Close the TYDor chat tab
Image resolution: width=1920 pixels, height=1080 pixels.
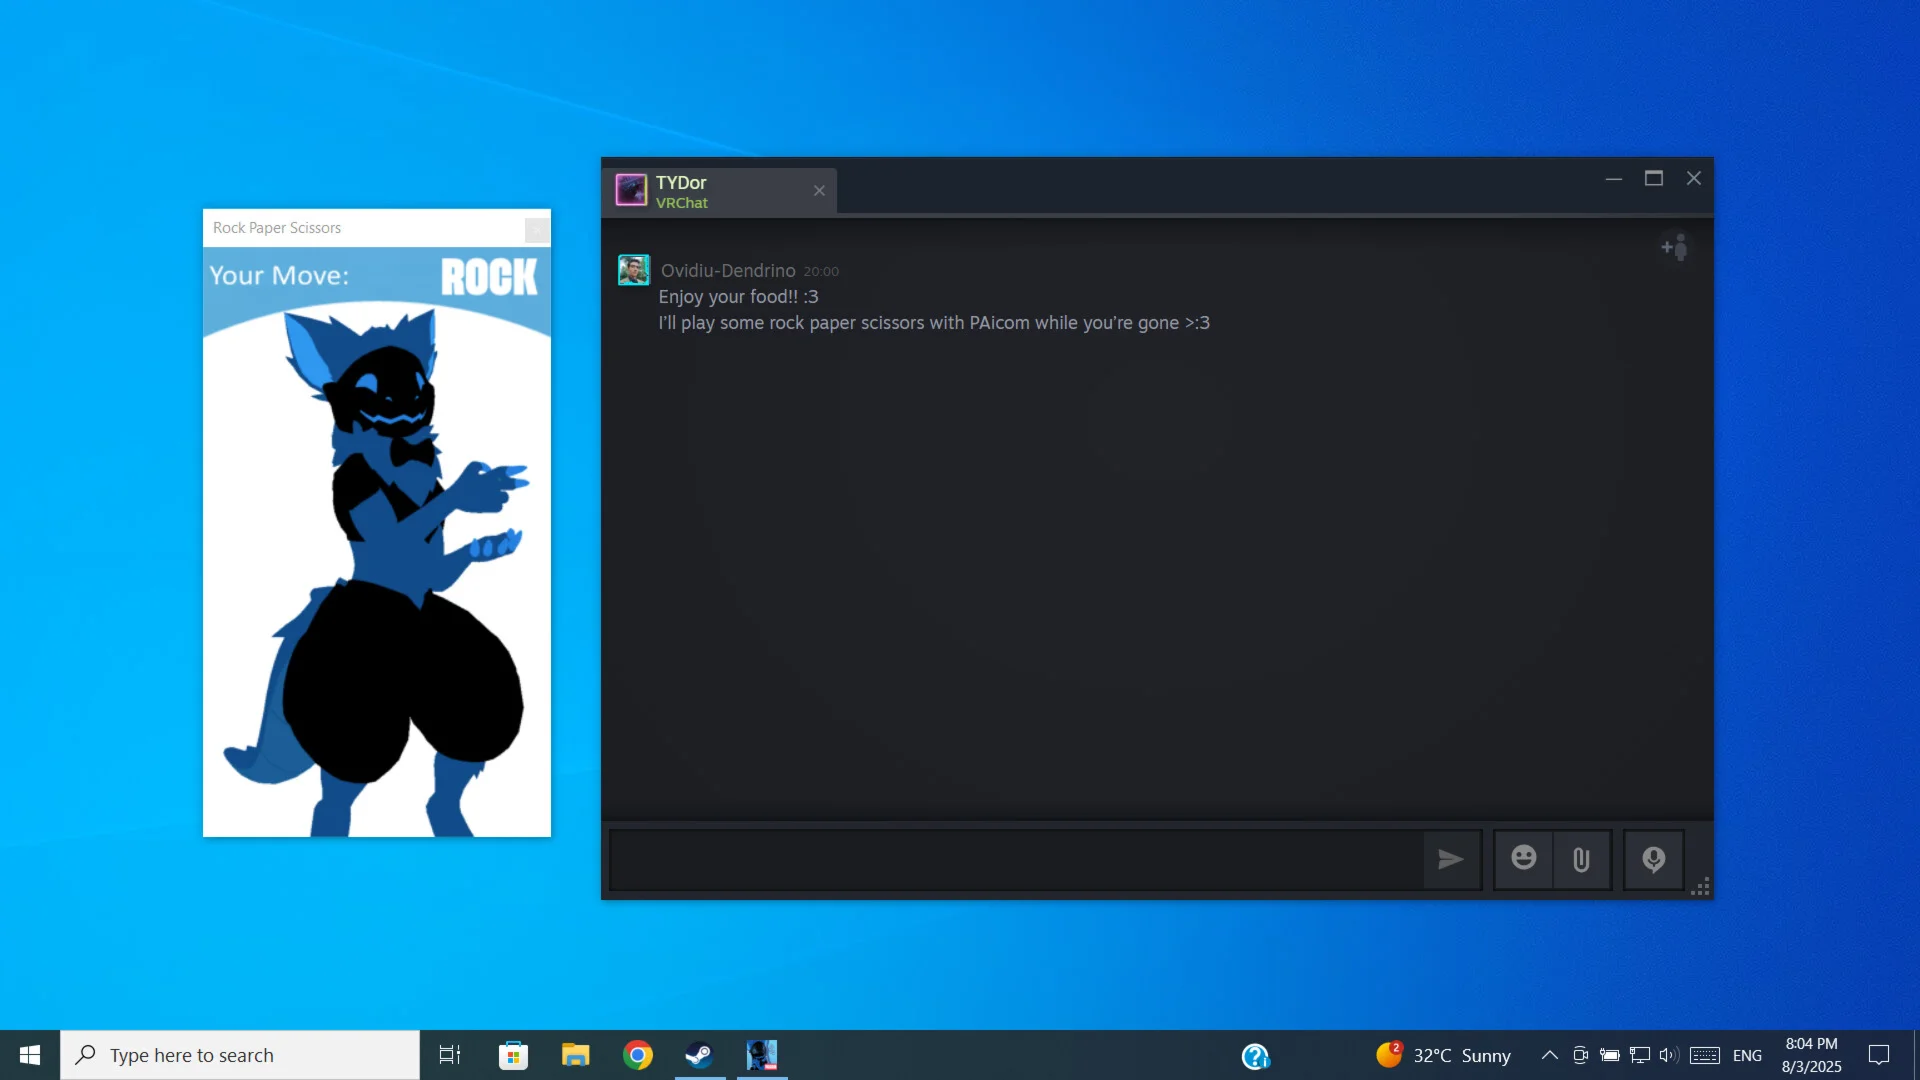819,191
